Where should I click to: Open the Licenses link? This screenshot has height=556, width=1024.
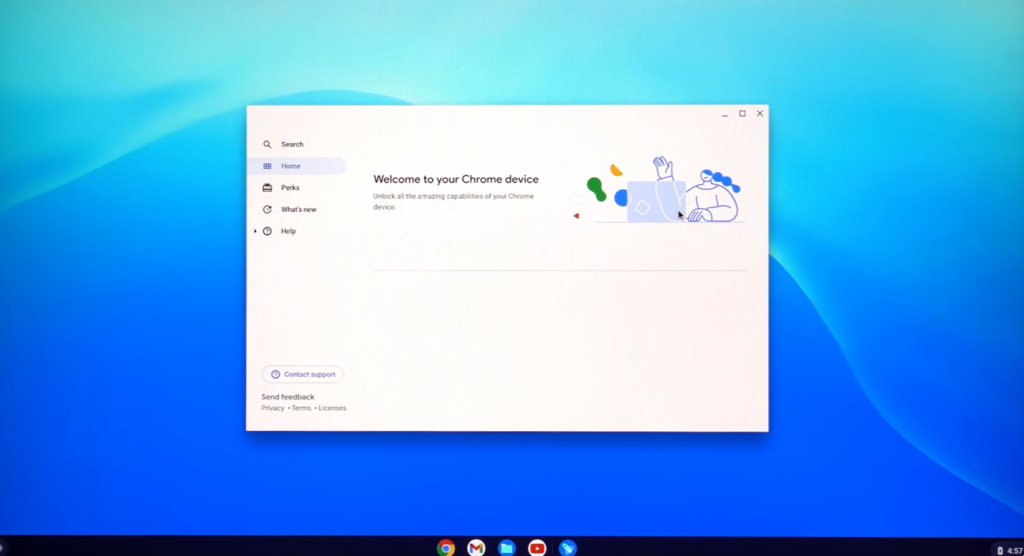[332, 408]
